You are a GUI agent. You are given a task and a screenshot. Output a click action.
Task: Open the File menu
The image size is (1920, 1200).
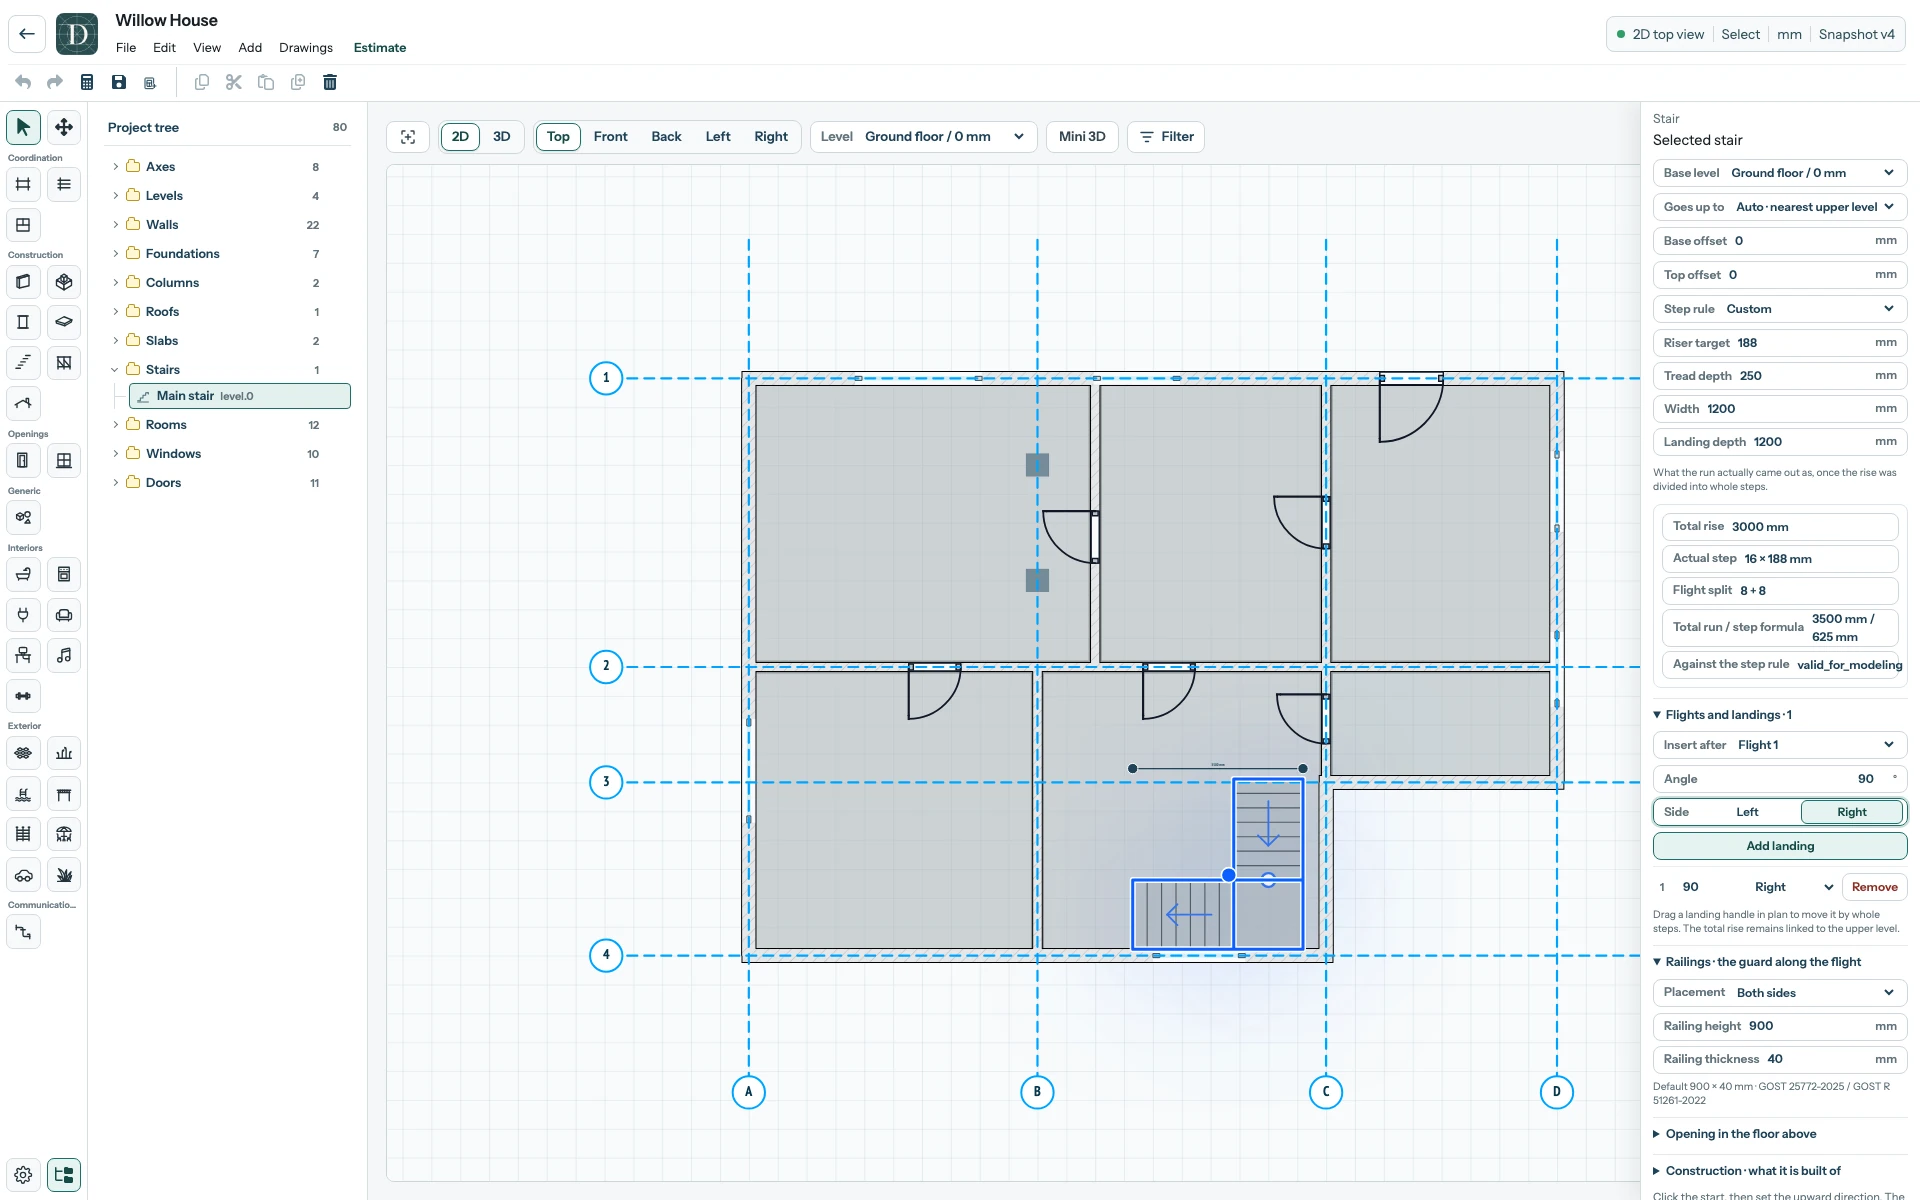click(x=126, y=48)
